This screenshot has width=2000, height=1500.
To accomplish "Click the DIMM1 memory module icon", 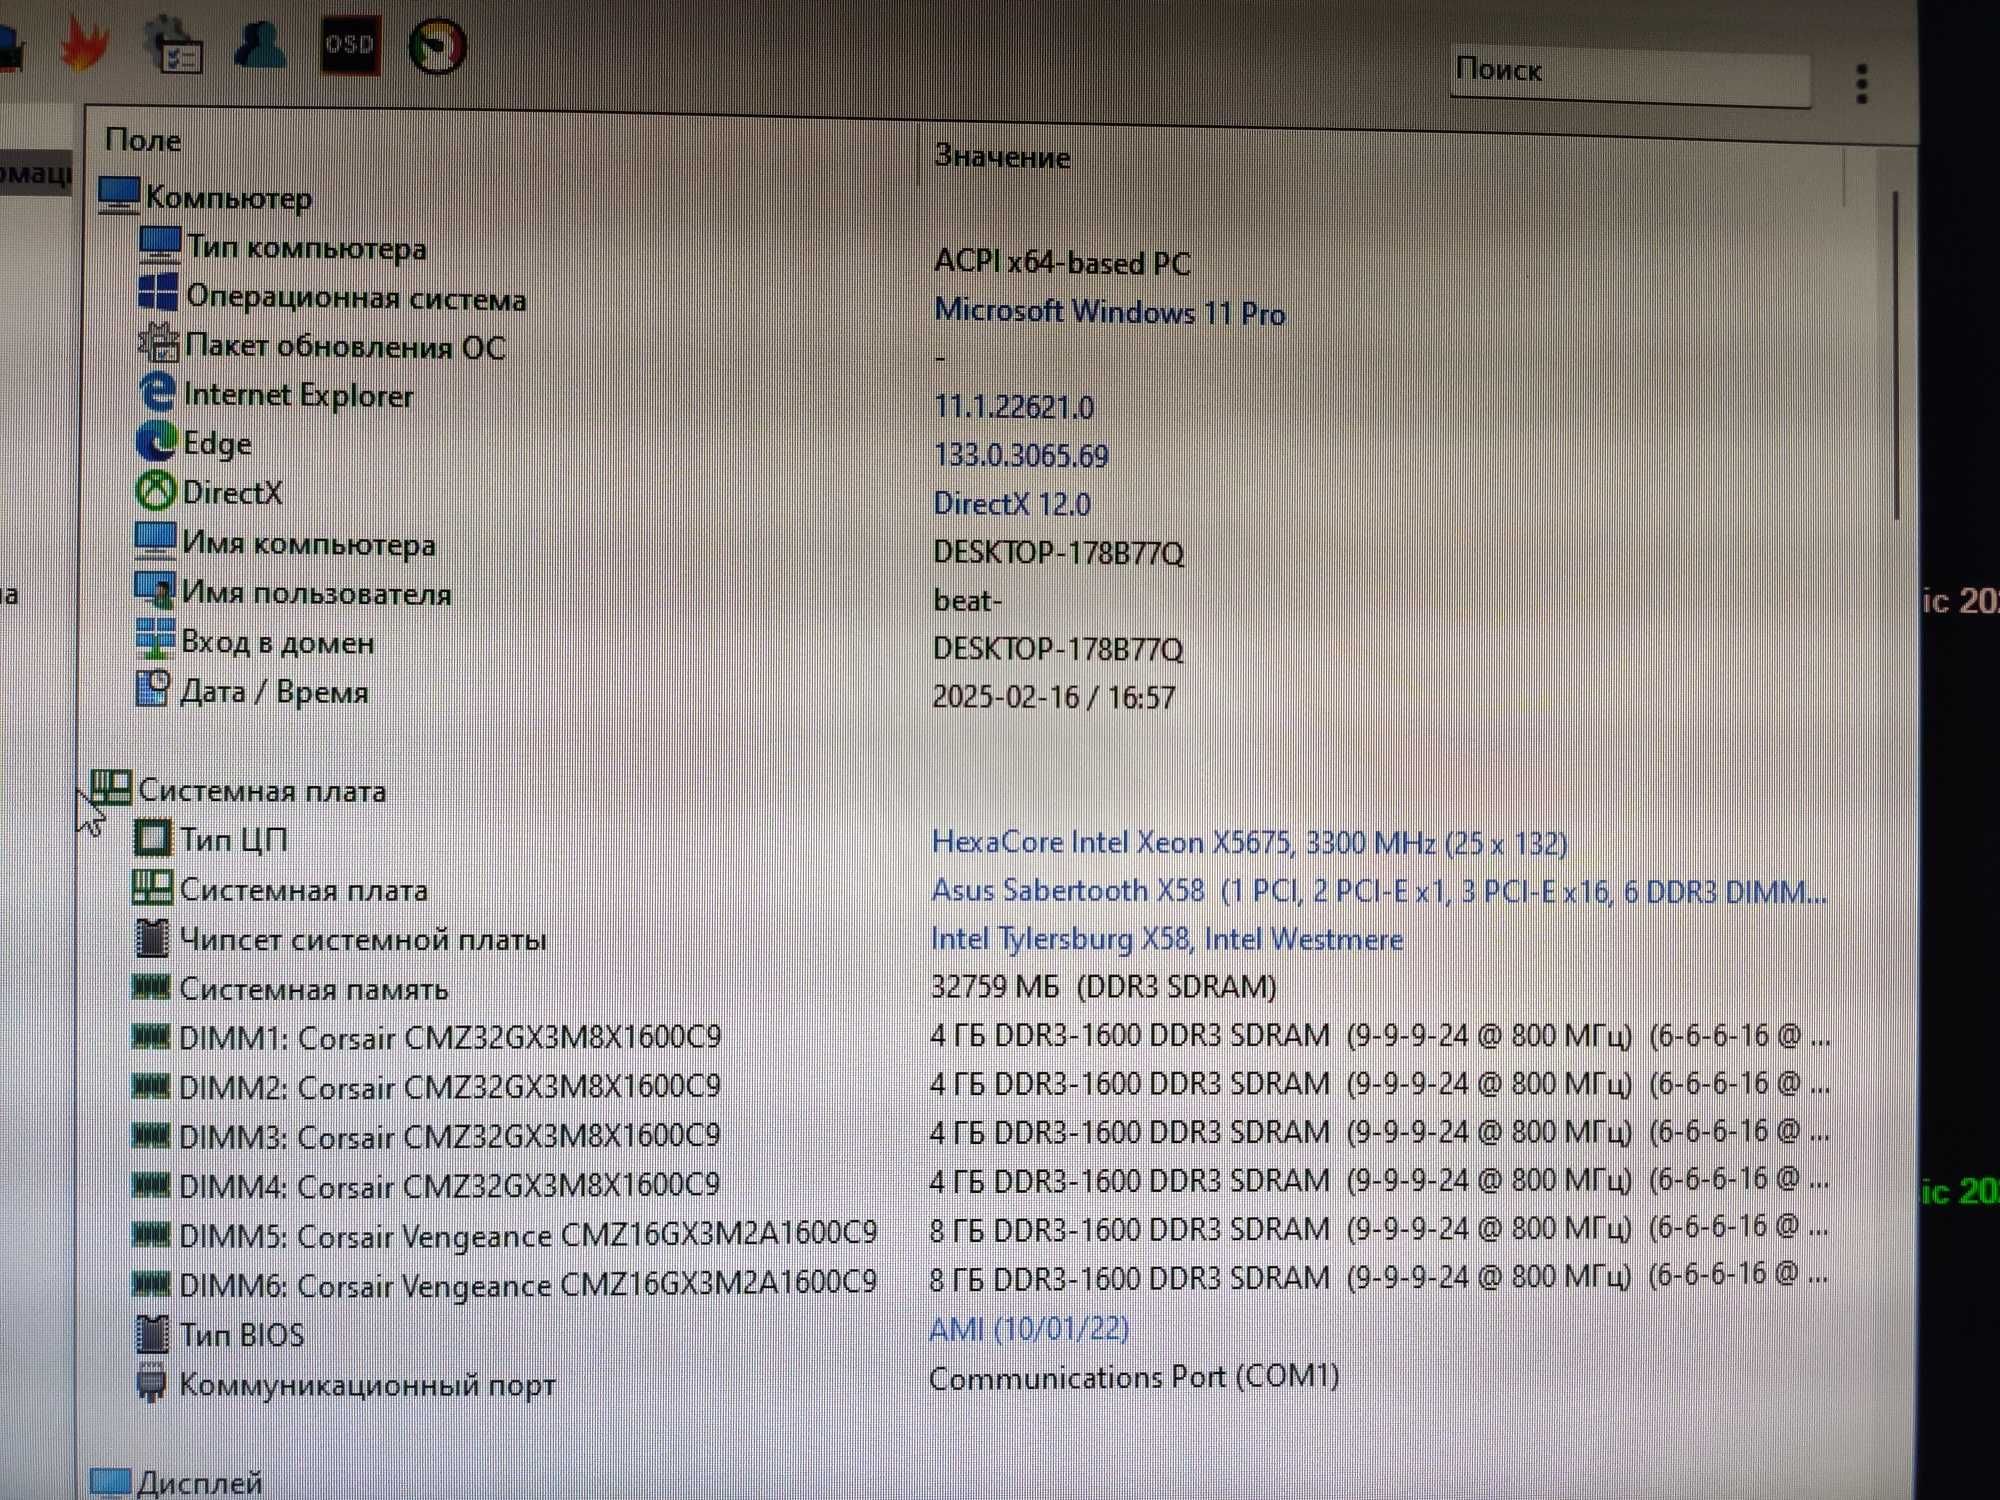I will coord(151,1036).
